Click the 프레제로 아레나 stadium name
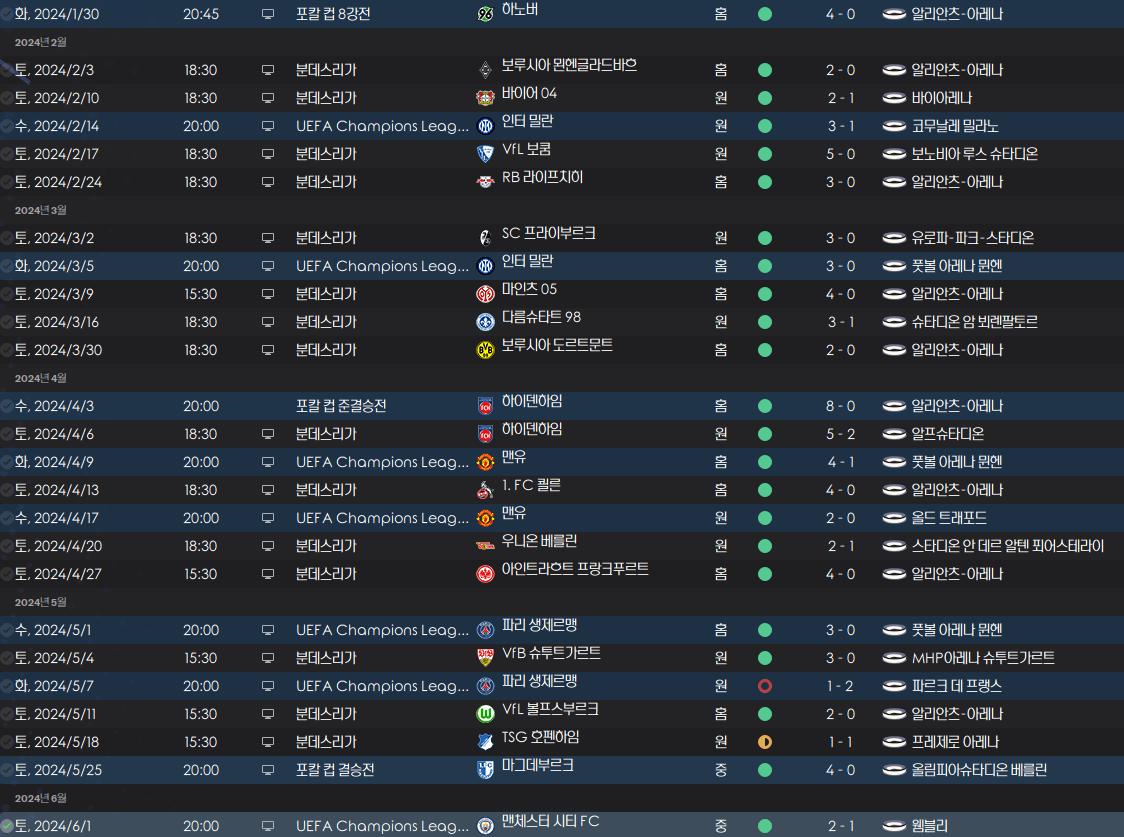 [x=956, y=742]
